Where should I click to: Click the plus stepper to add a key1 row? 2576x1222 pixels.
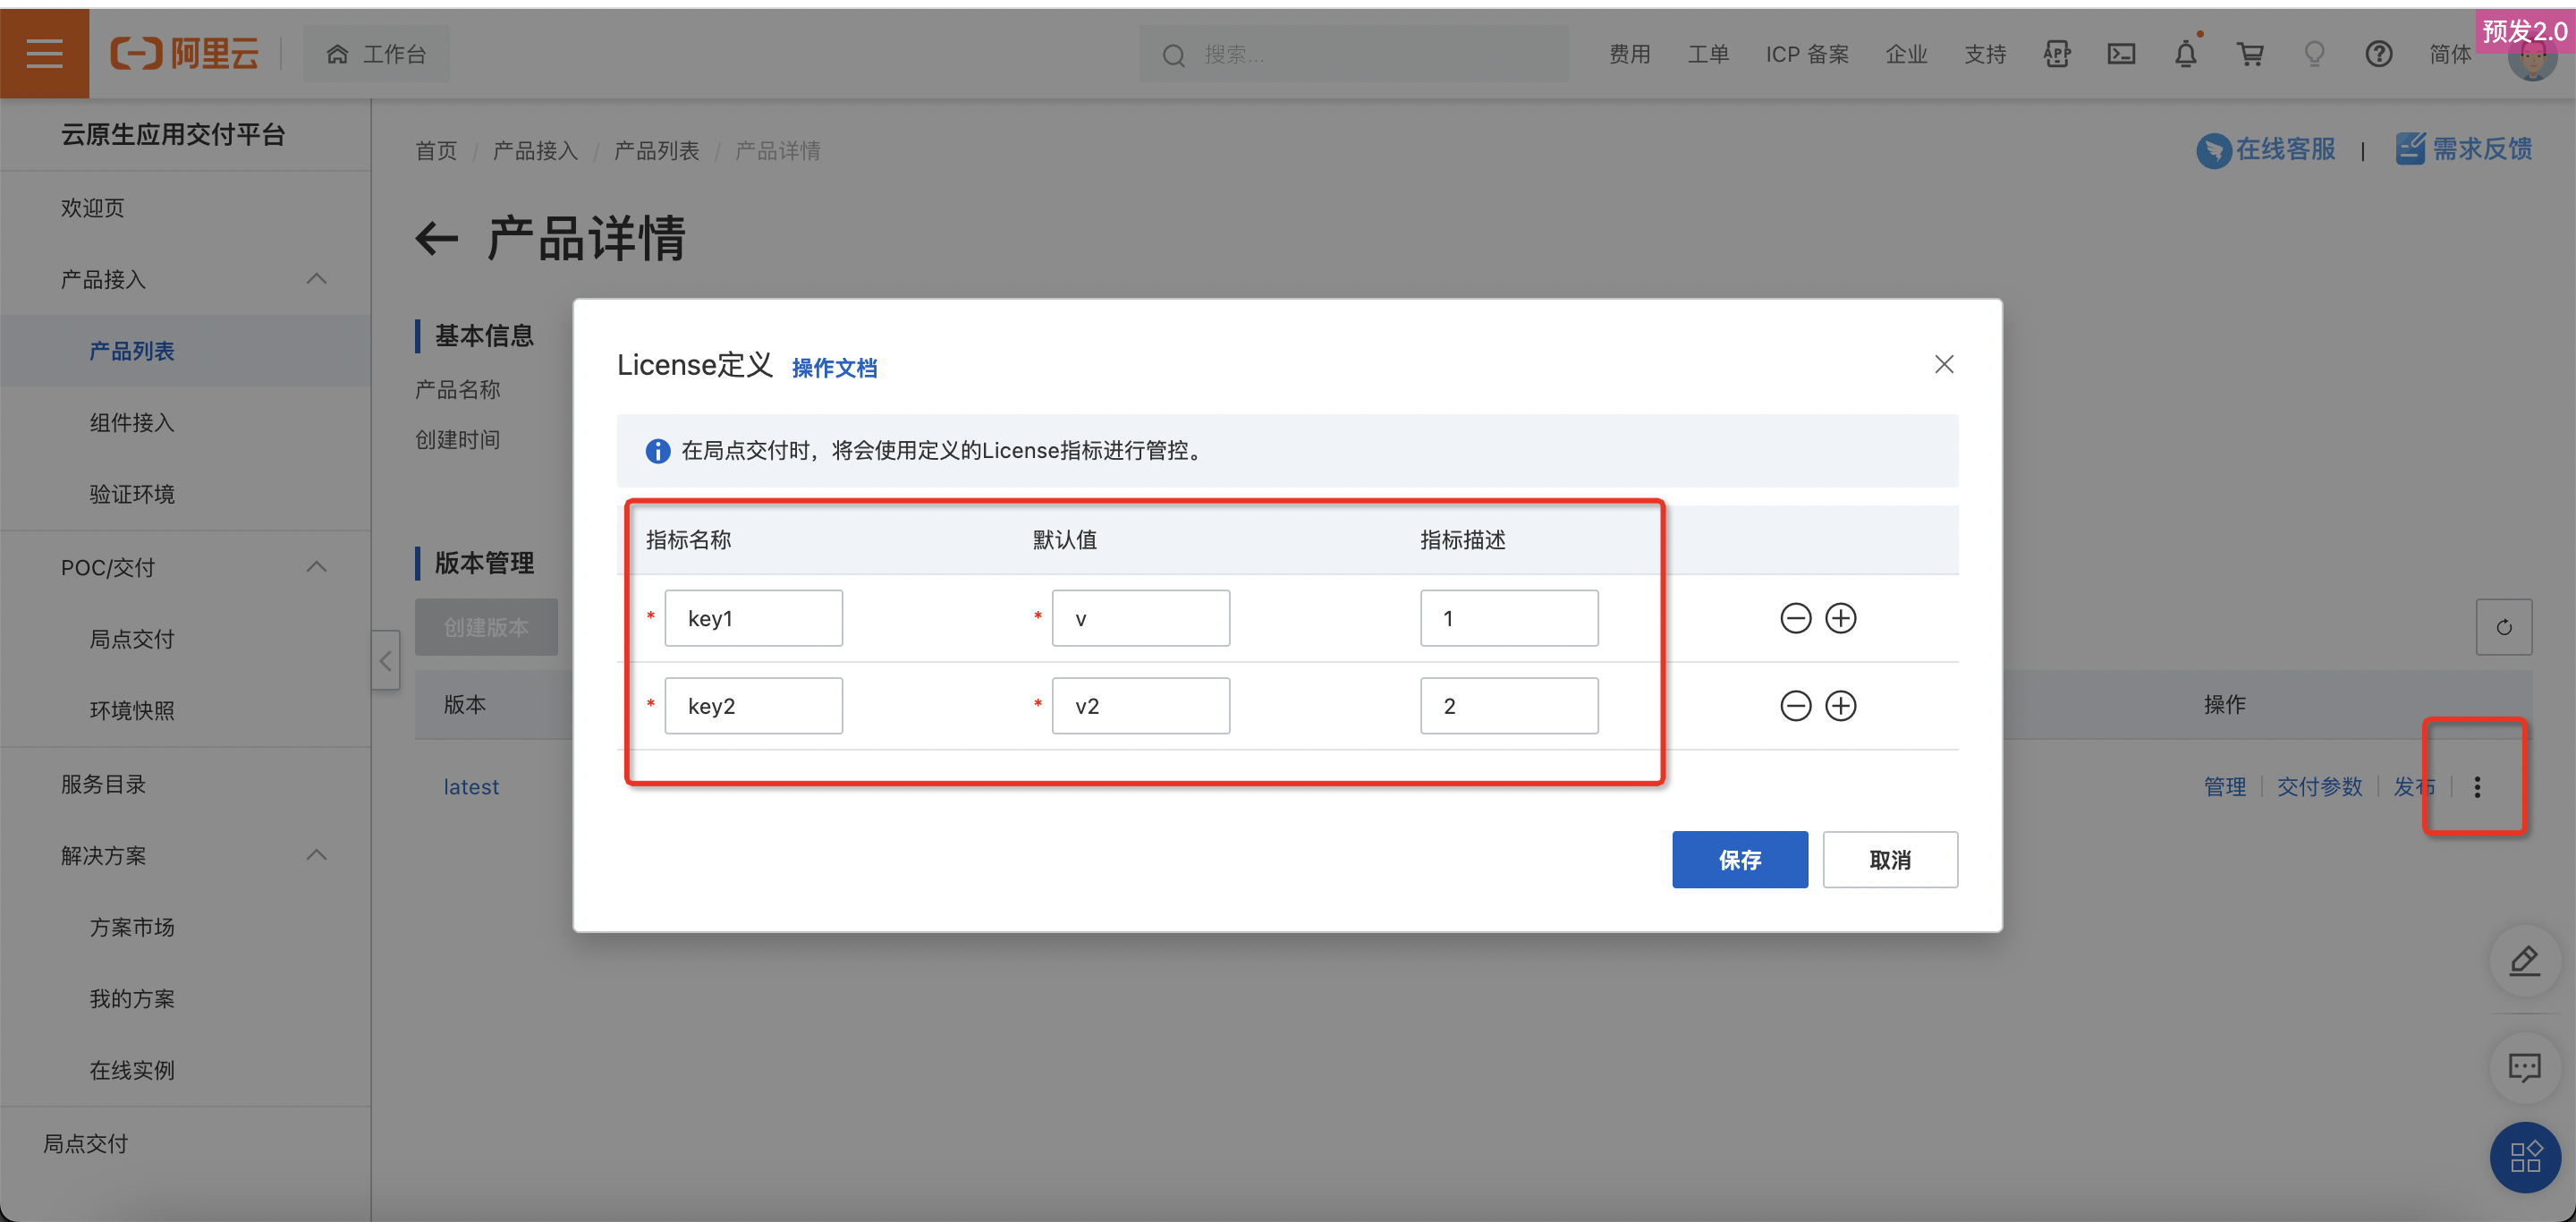click(1842, 618)
